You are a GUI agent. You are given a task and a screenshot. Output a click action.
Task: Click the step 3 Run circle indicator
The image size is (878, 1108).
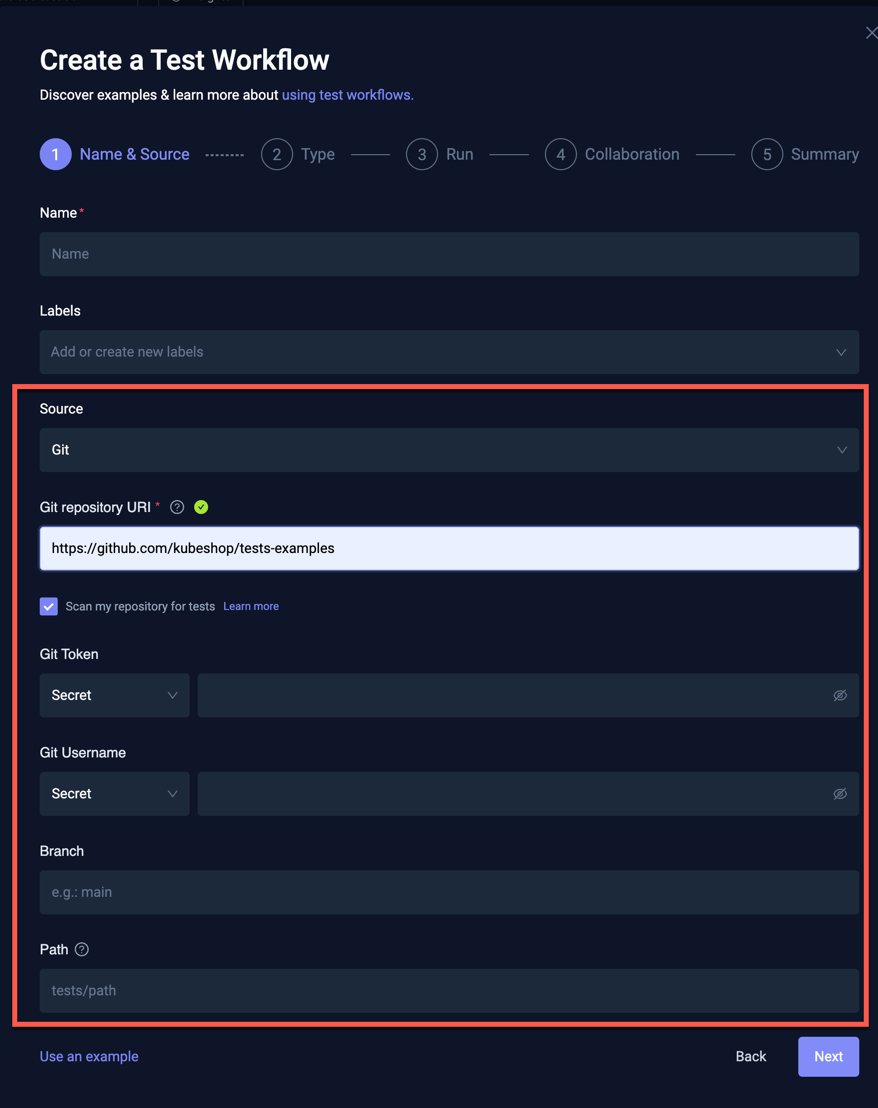coord(421,154)
